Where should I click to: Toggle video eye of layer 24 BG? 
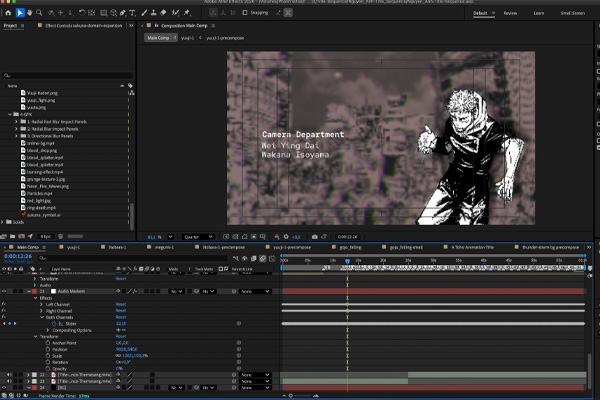4,388
